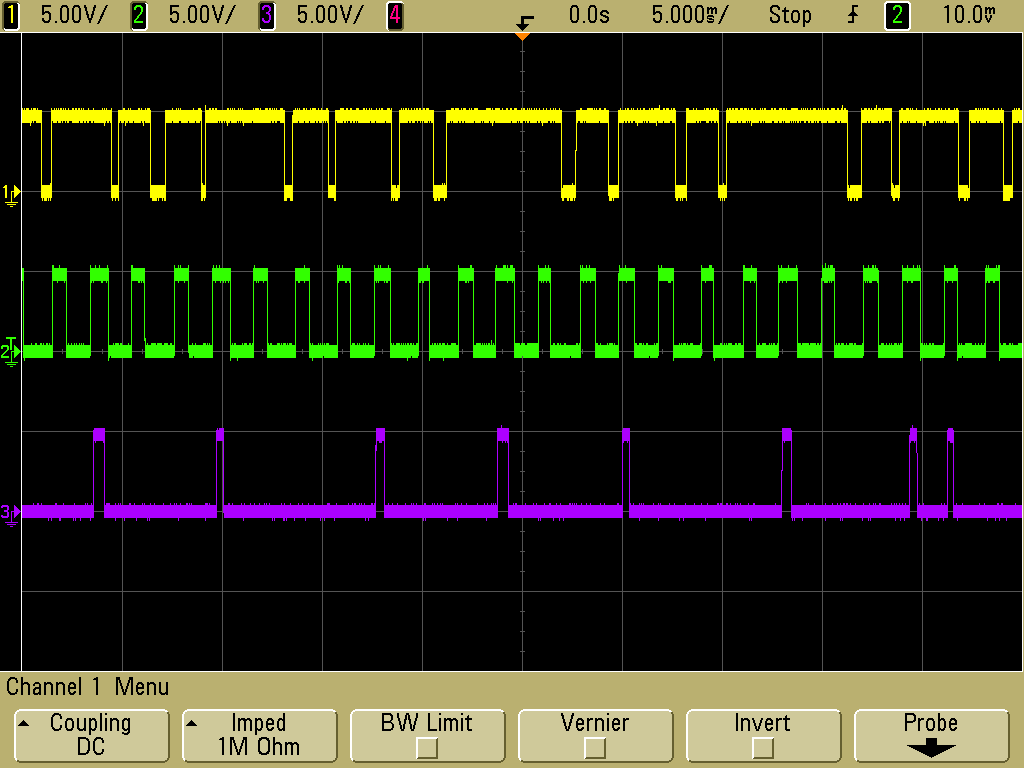Toggle the Vernier checkbox
Screen dimensions: 1024x768
(594, 746)
